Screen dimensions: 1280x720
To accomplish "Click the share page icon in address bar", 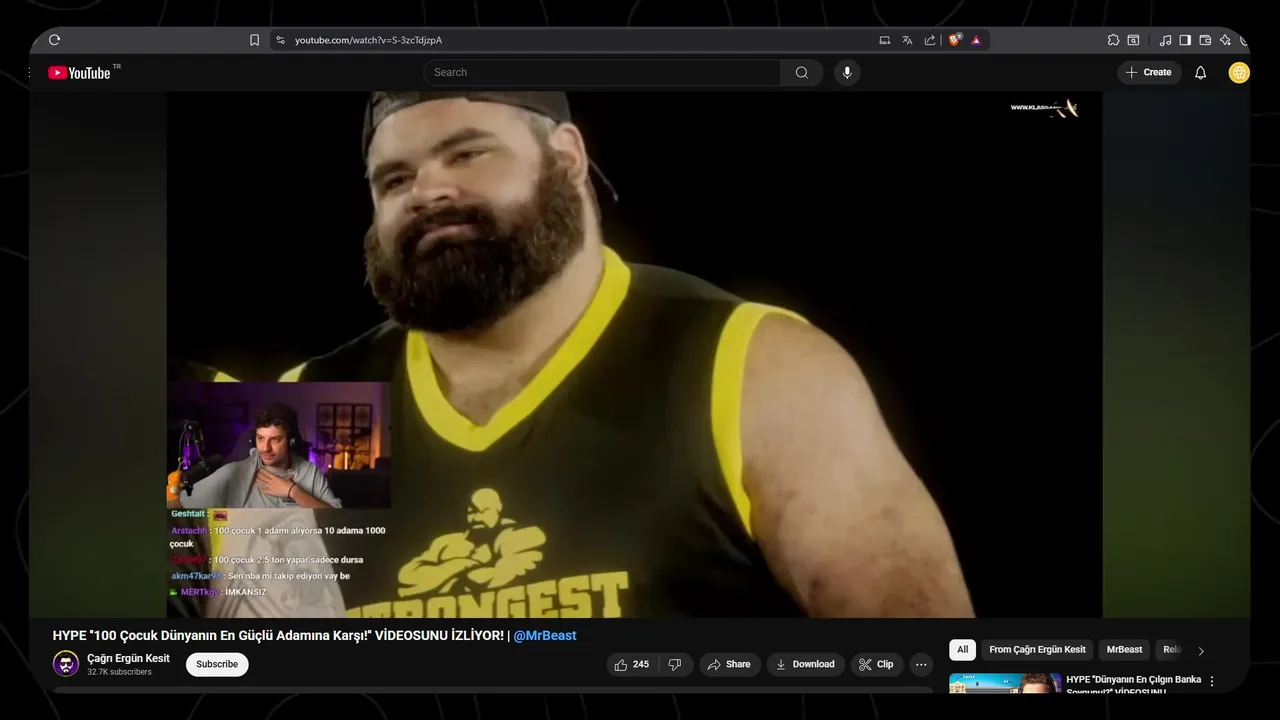I will pos(930,40).
